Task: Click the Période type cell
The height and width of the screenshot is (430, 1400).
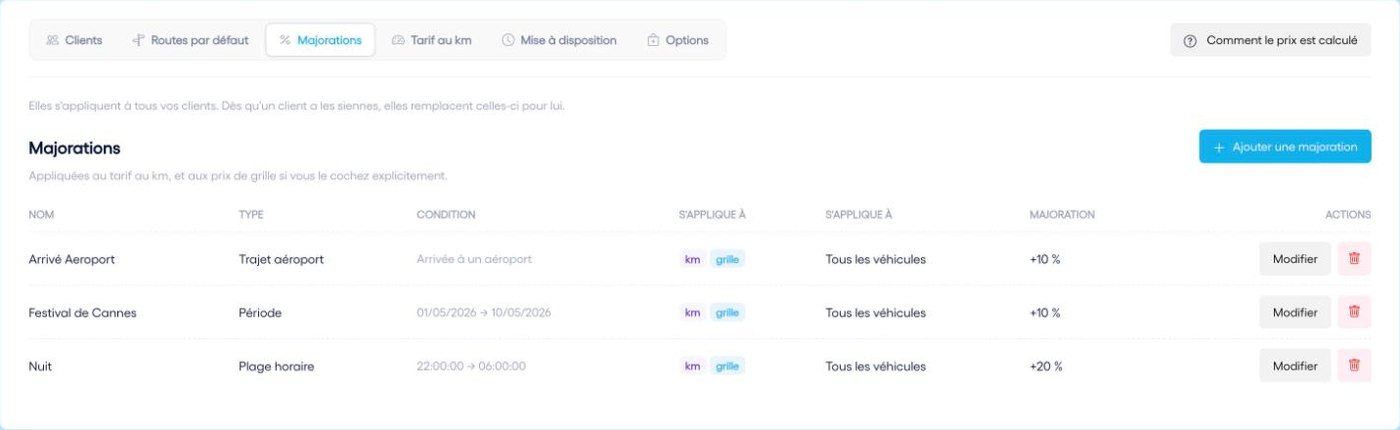Action: 260,312
